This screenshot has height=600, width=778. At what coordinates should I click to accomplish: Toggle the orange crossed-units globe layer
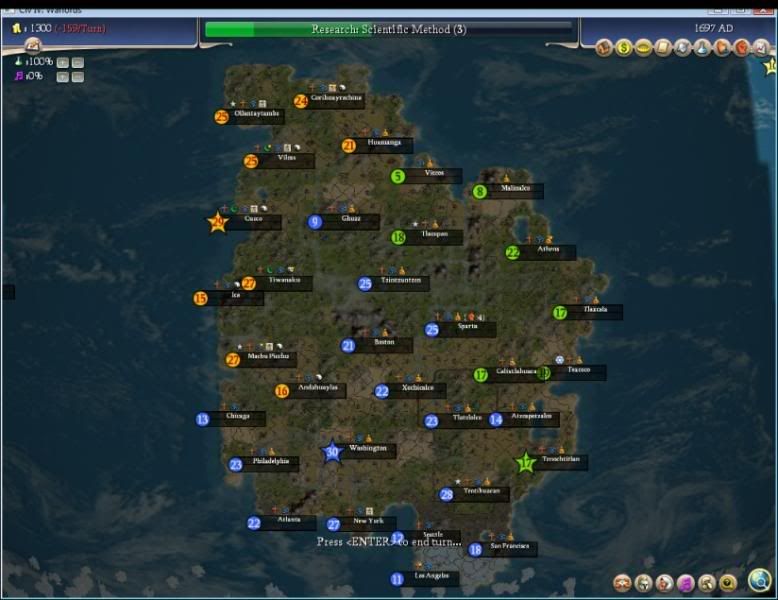(x=622, y=583)
